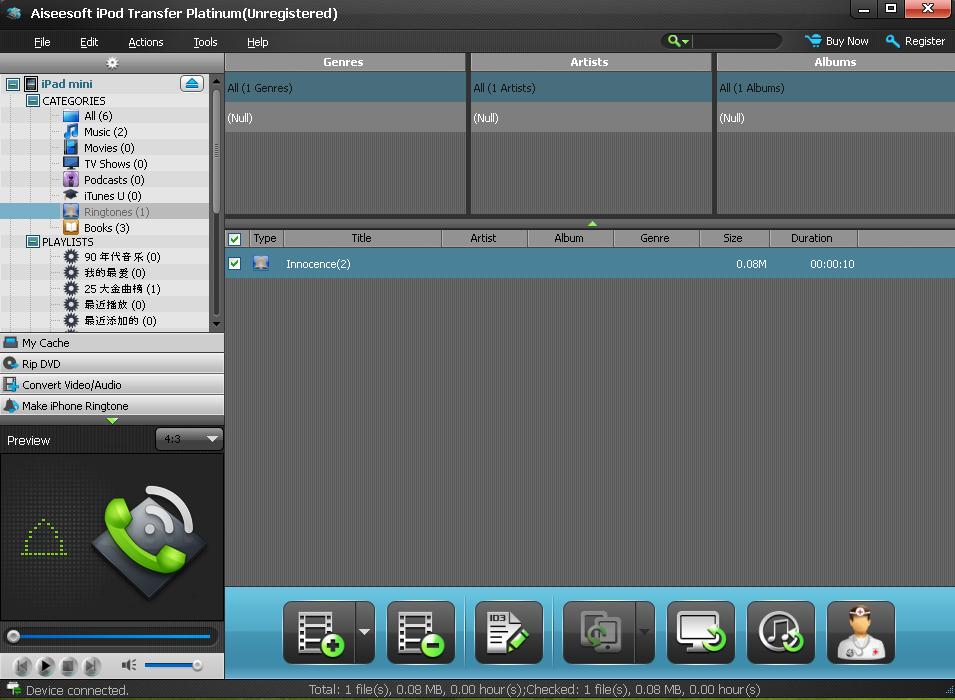The image size is (955, 700).
Task: Eject the iPad mini device
Action: click(x=192, y=83)
